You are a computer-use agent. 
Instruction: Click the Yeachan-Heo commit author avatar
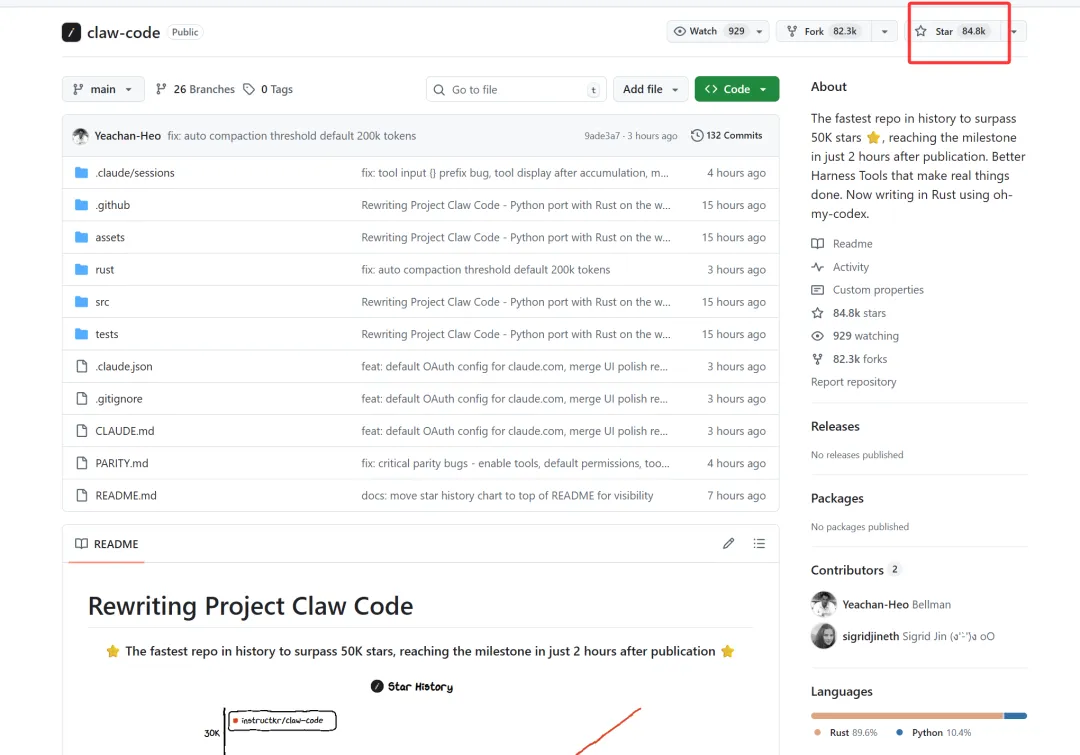point(81,136)
